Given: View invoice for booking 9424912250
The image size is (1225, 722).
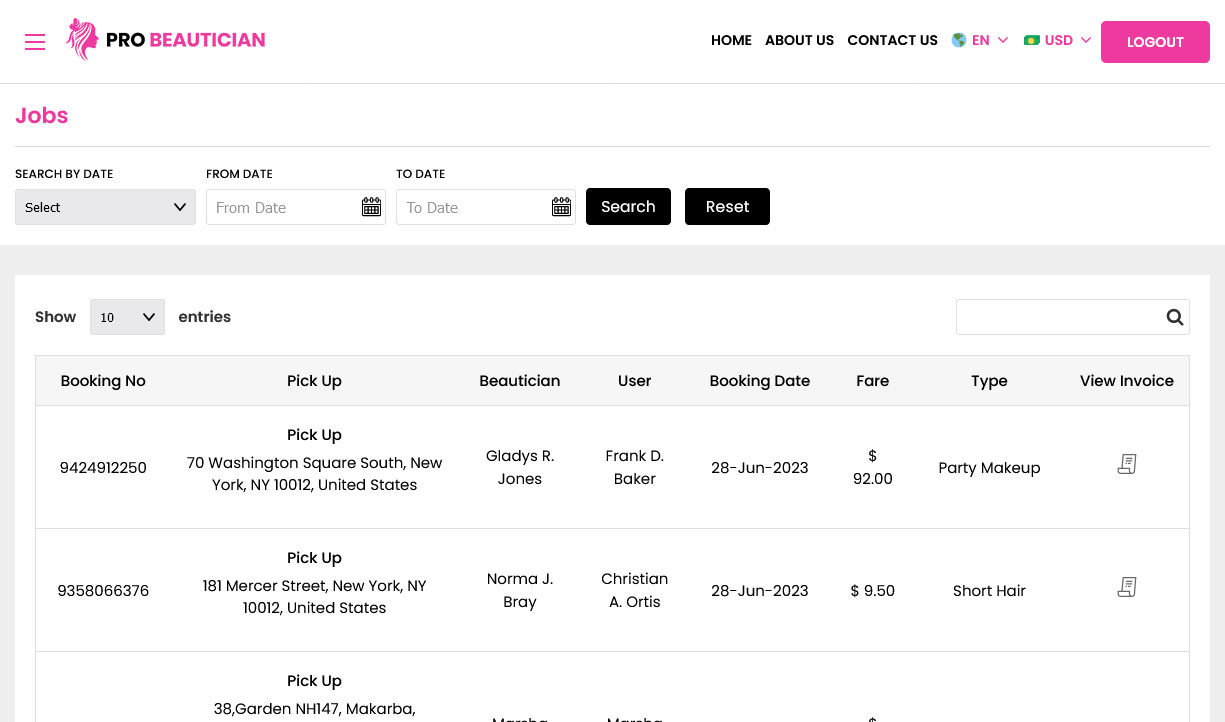Looking at the screenshot, I should click(1127, 464).
